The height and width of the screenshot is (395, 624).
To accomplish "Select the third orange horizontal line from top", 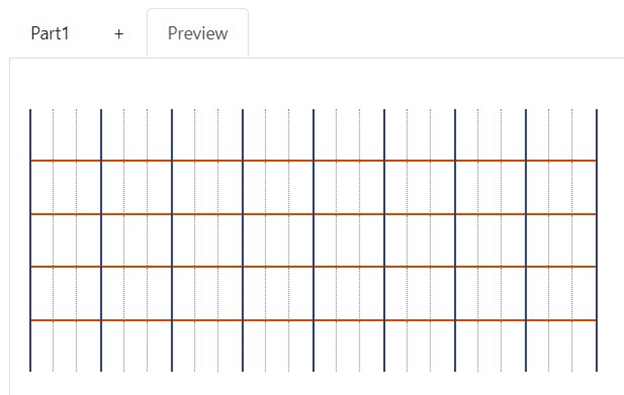I will coord(314,267).
